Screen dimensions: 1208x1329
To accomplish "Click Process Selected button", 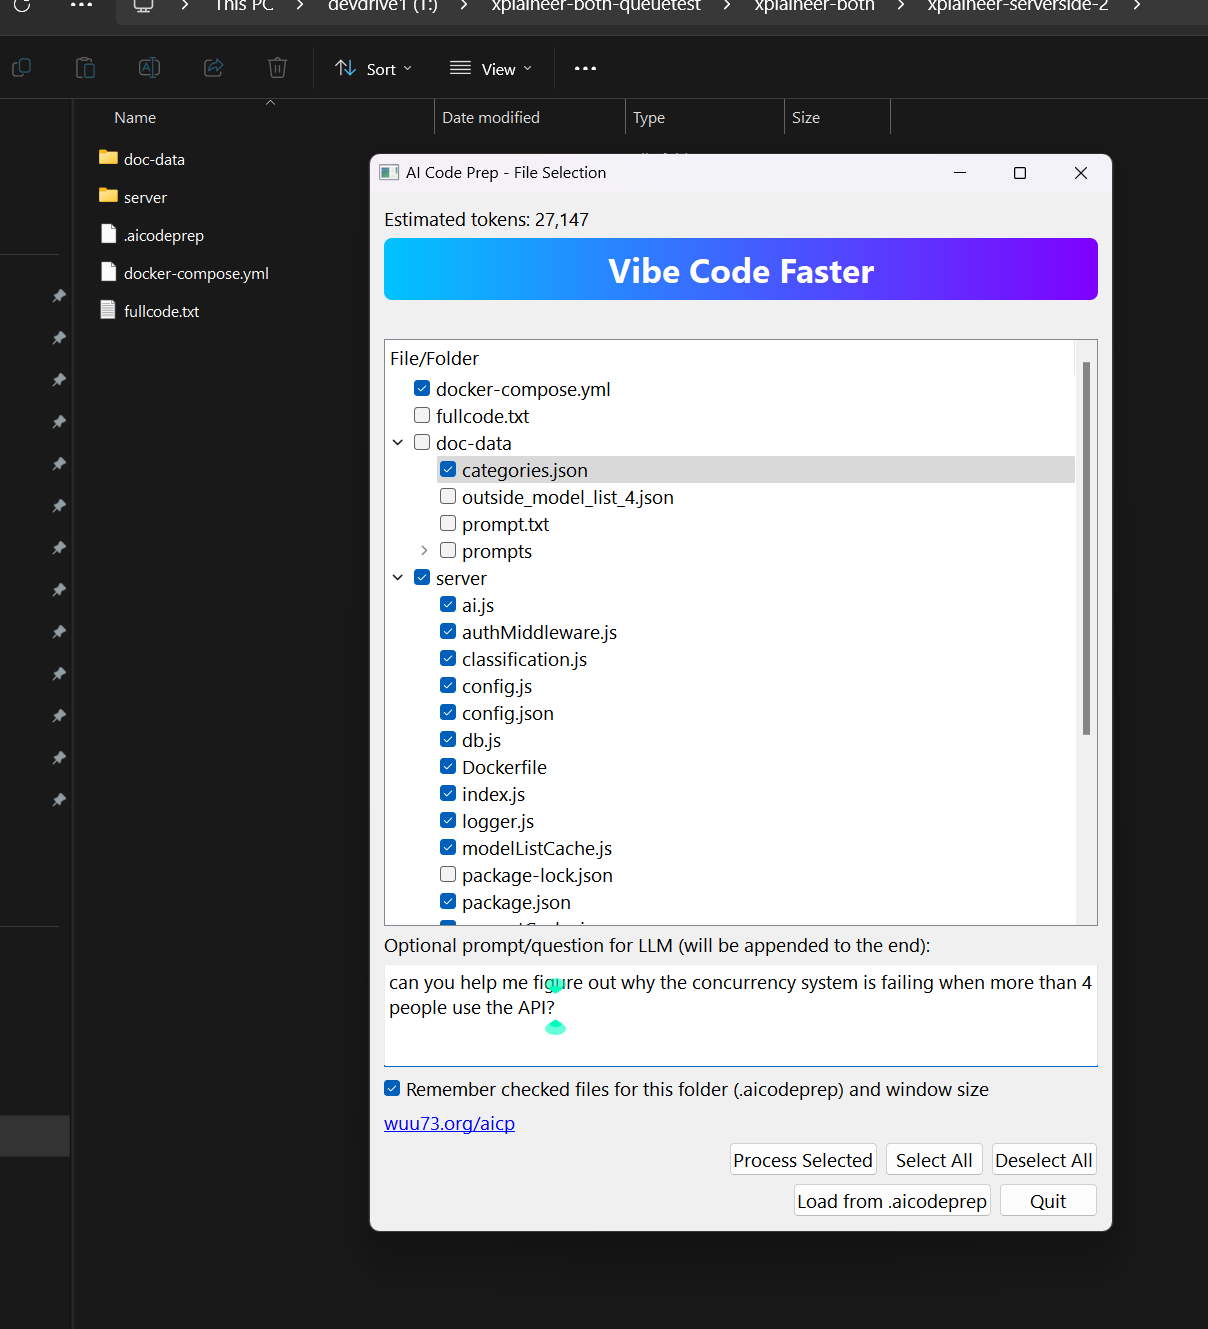I will 803,1160.
